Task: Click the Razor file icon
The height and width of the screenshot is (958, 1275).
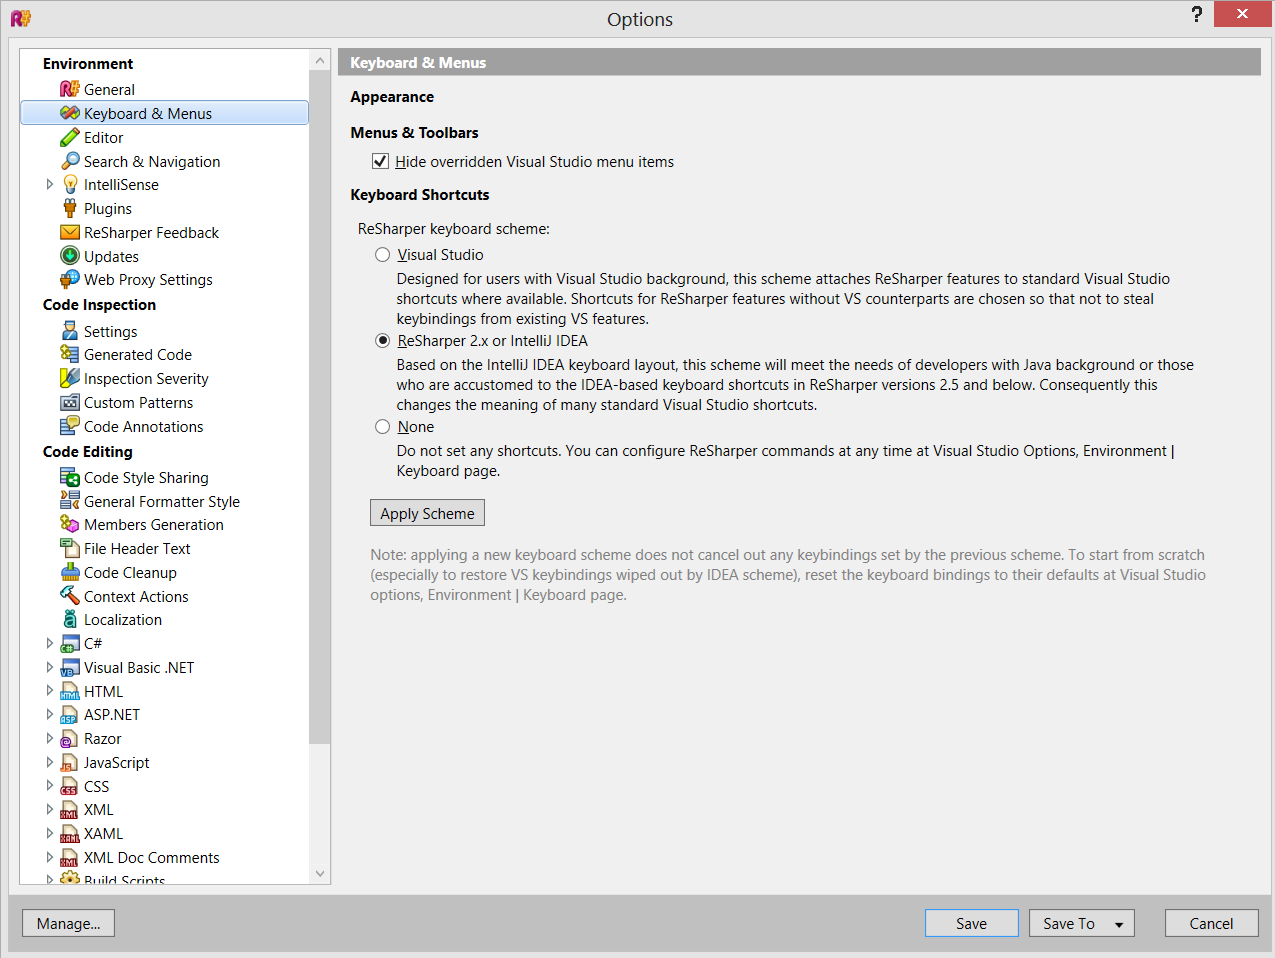Action: [70, 738]
